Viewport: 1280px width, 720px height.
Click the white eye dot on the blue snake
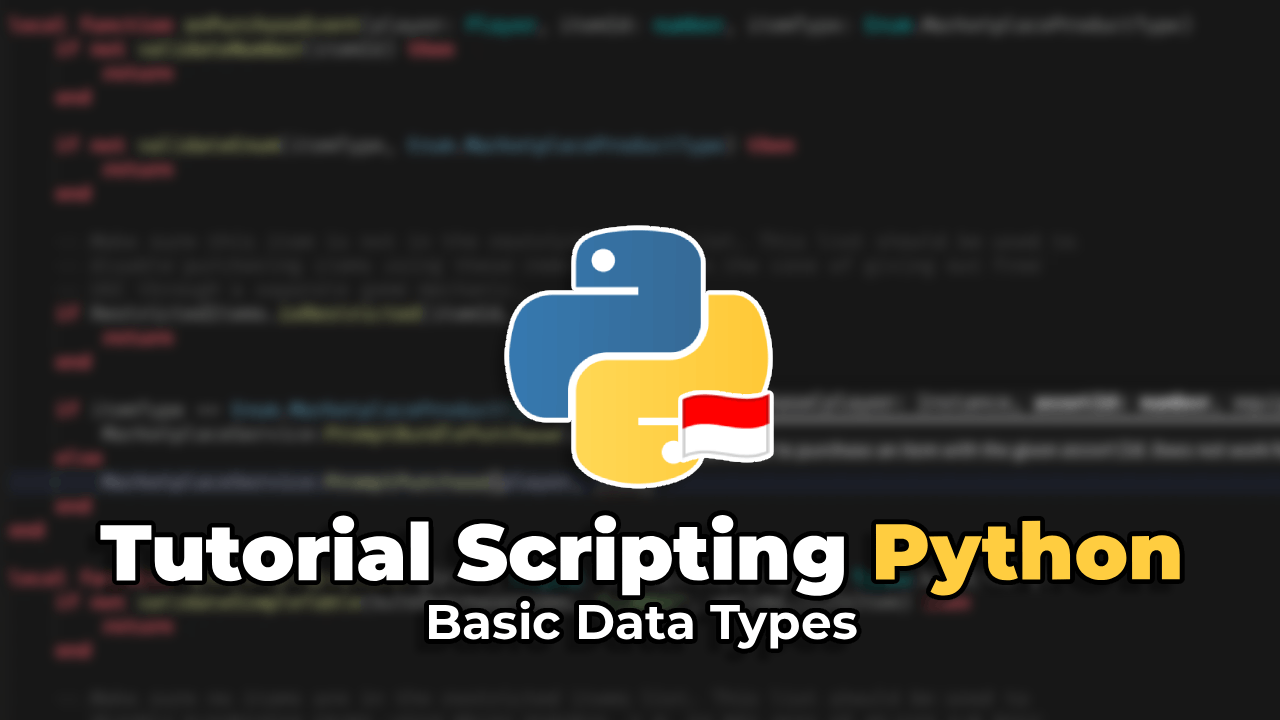coord(601,262)
